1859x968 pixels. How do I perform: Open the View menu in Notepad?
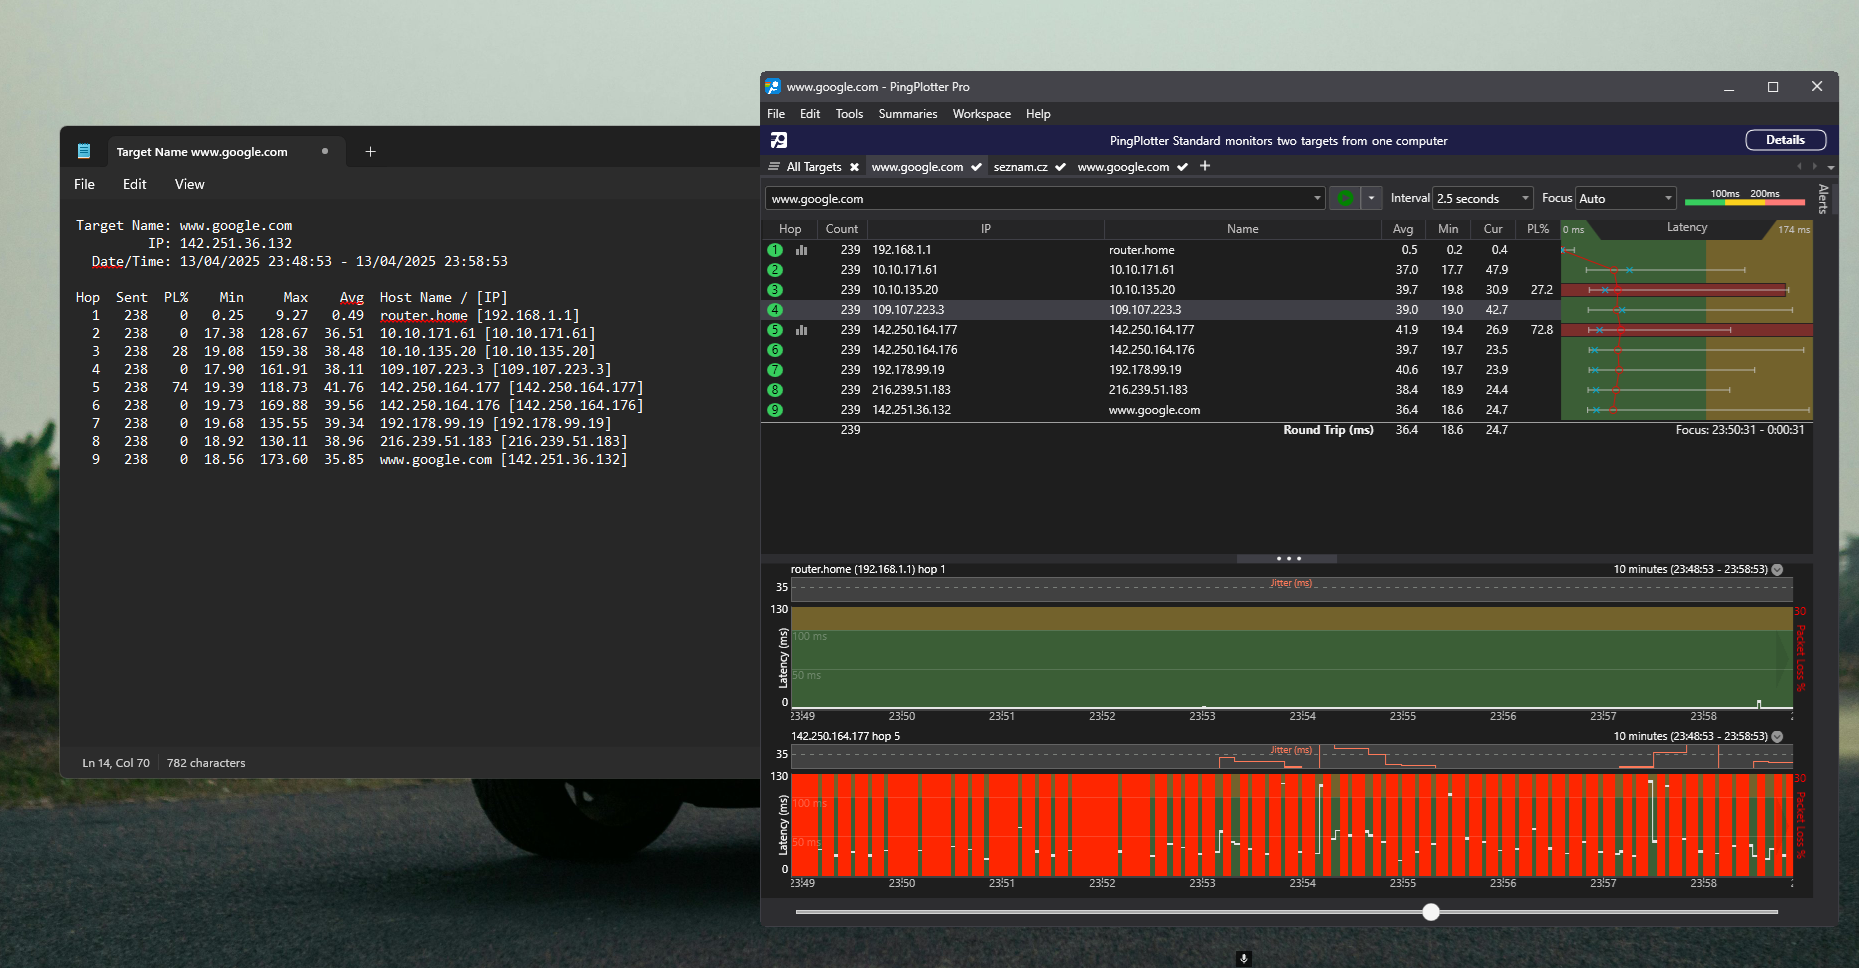(x=189, y=184)
